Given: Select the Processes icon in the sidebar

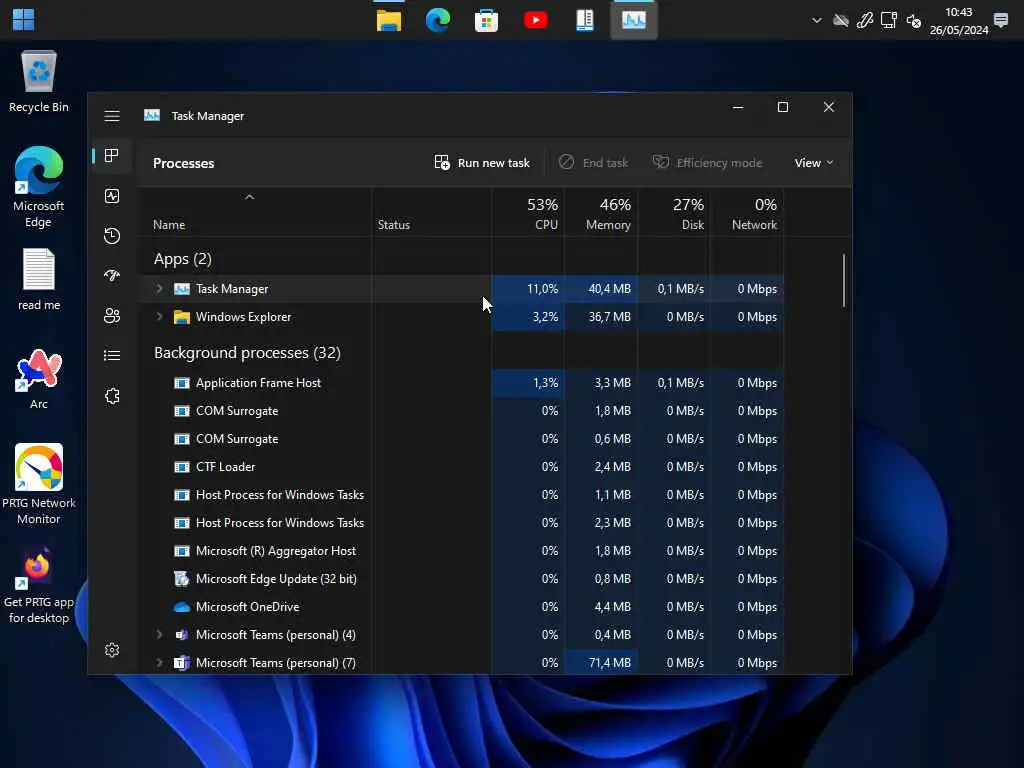Looking at the screenshot, I should point(112,155).
